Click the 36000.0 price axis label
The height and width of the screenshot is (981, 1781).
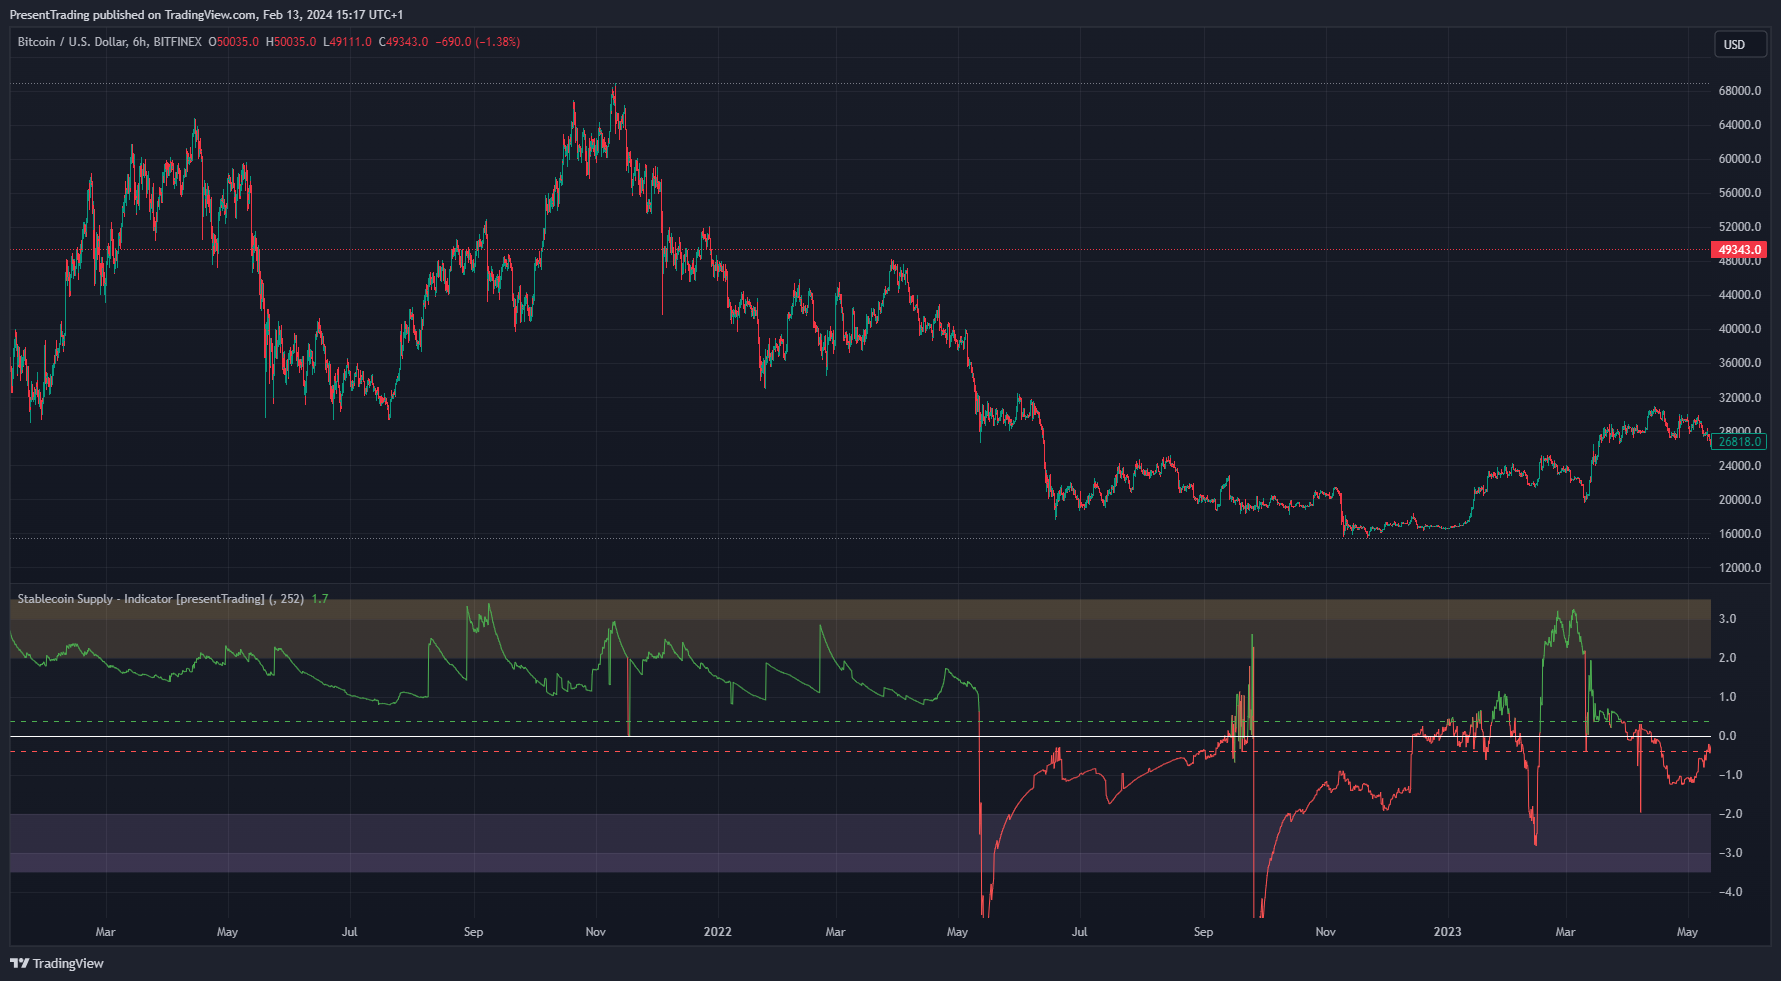1740,363
